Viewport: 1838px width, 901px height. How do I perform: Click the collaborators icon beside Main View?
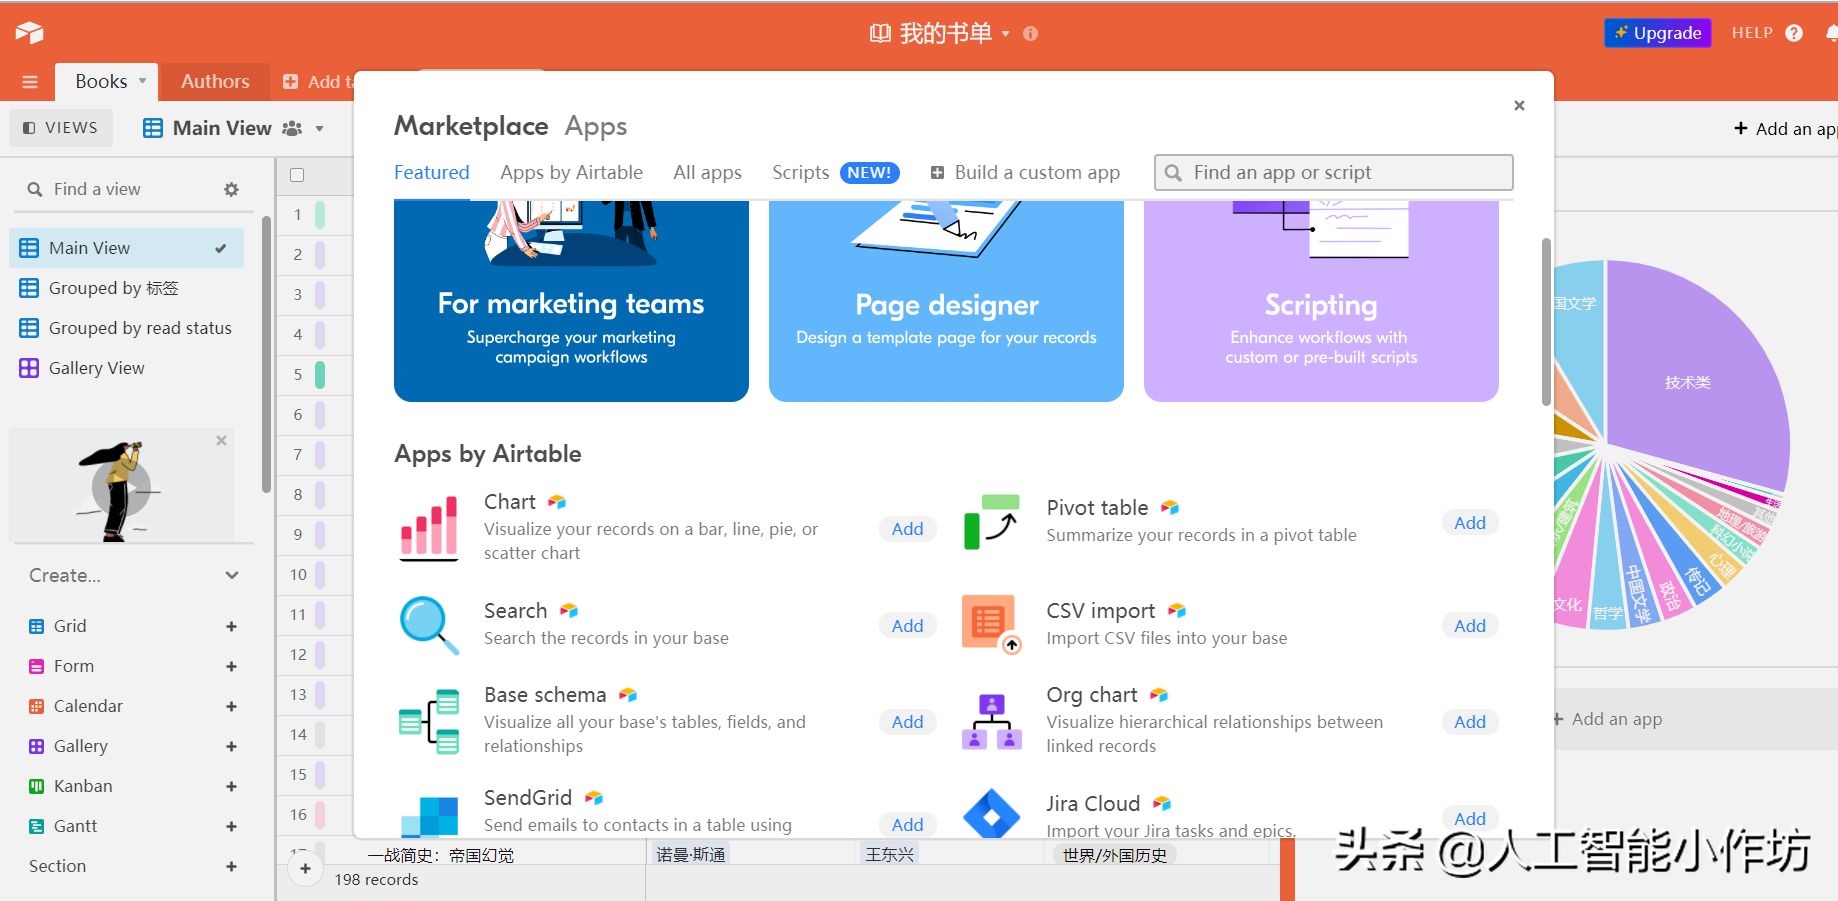pyautogui.click(x=292, y=128)
